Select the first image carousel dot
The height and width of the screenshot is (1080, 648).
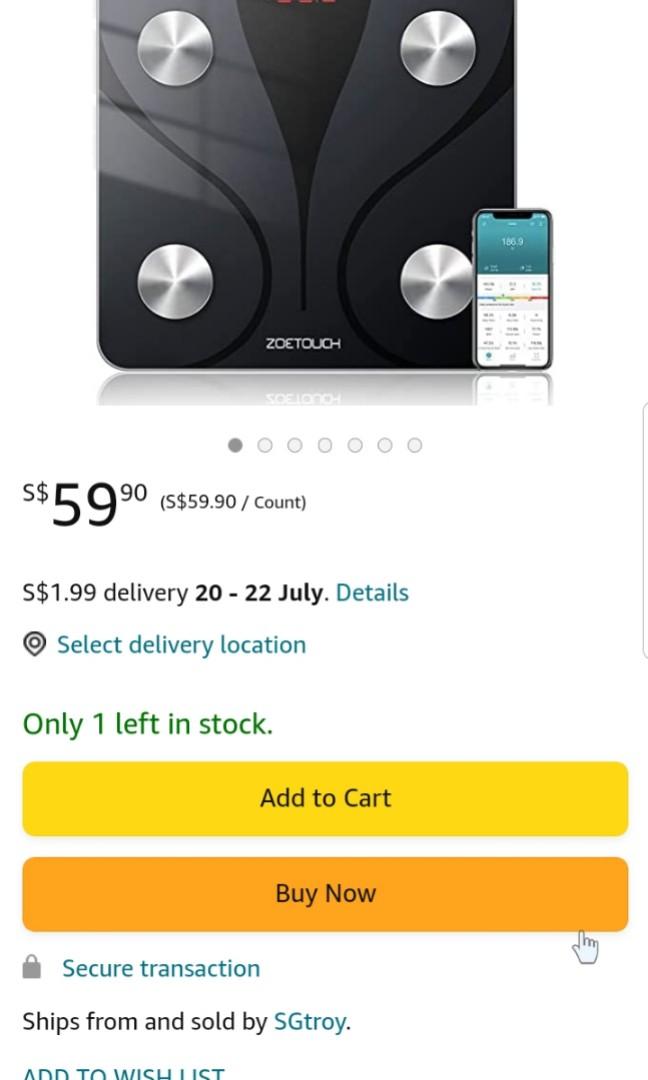coord(235,445)
